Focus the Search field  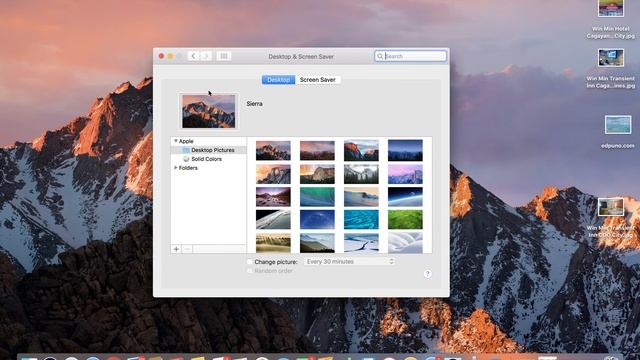(x=410, y=56)
